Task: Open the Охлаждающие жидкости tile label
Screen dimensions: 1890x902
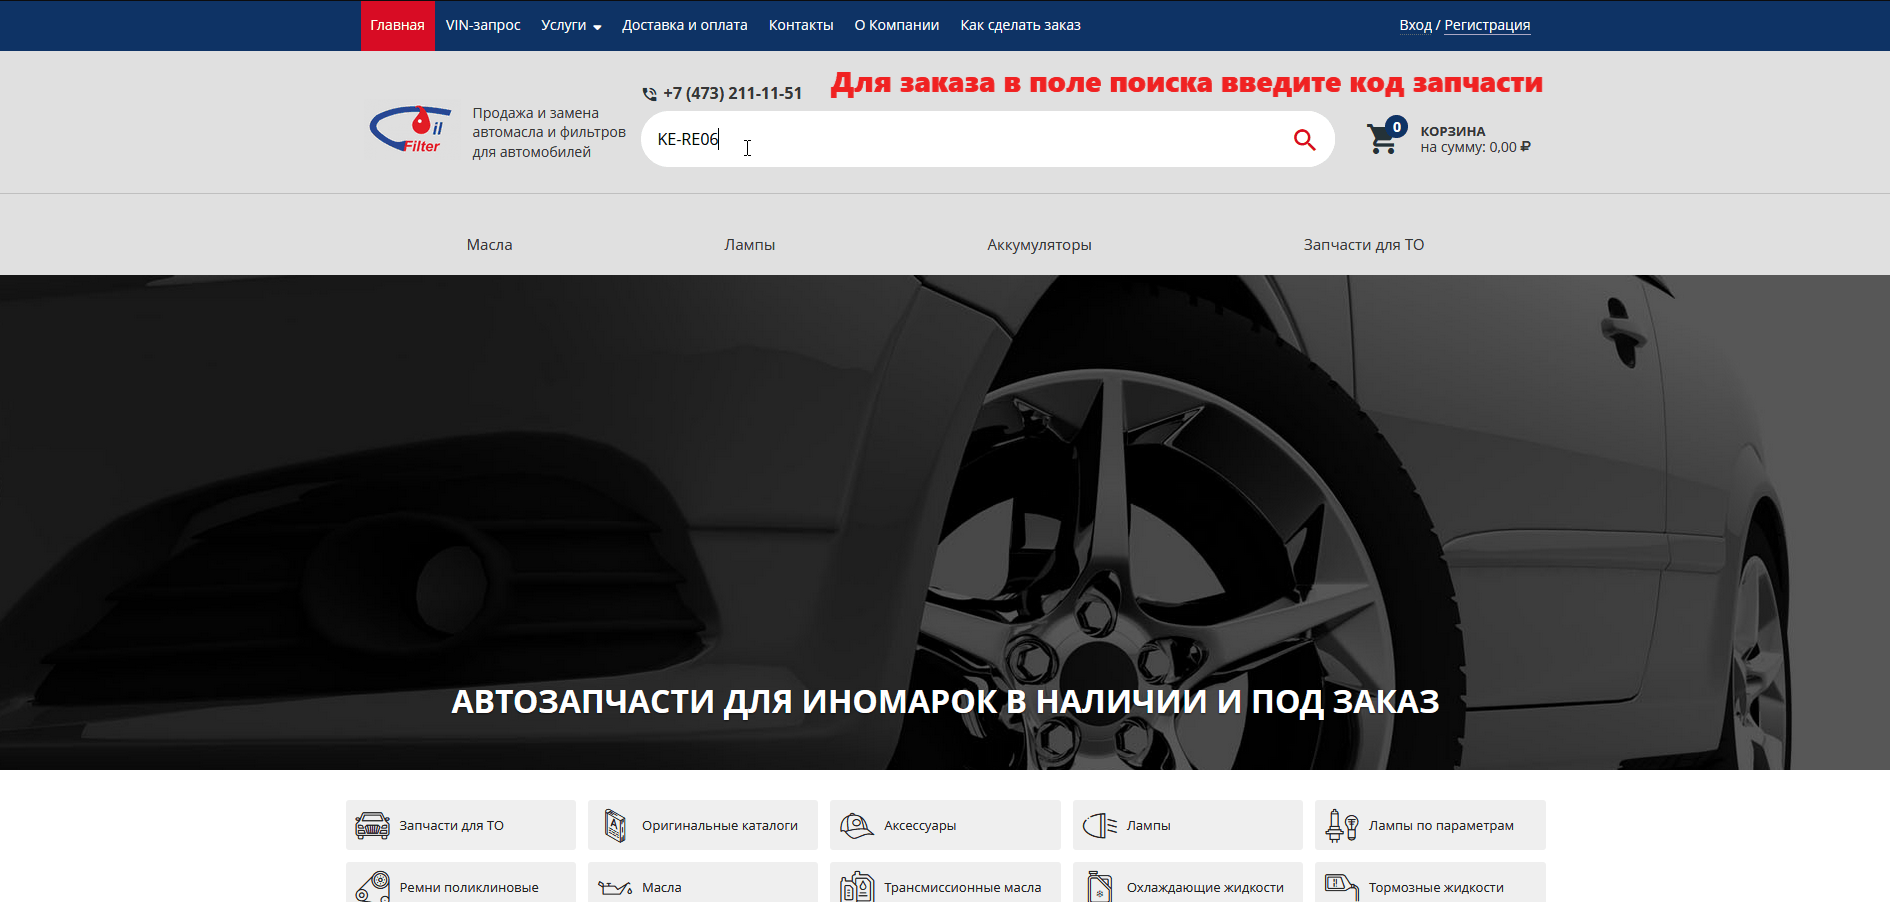Action: (x=1205, y=887)
